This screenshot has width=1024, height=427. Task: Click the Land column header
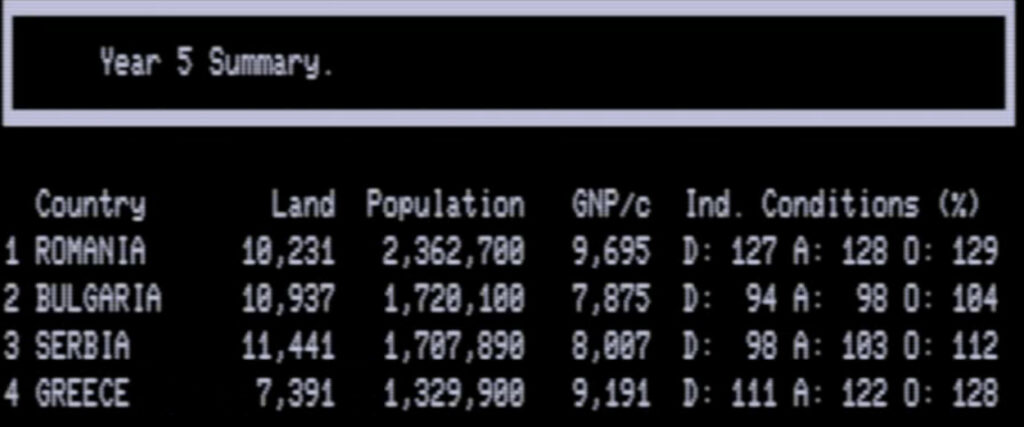[x=303, y=204]
